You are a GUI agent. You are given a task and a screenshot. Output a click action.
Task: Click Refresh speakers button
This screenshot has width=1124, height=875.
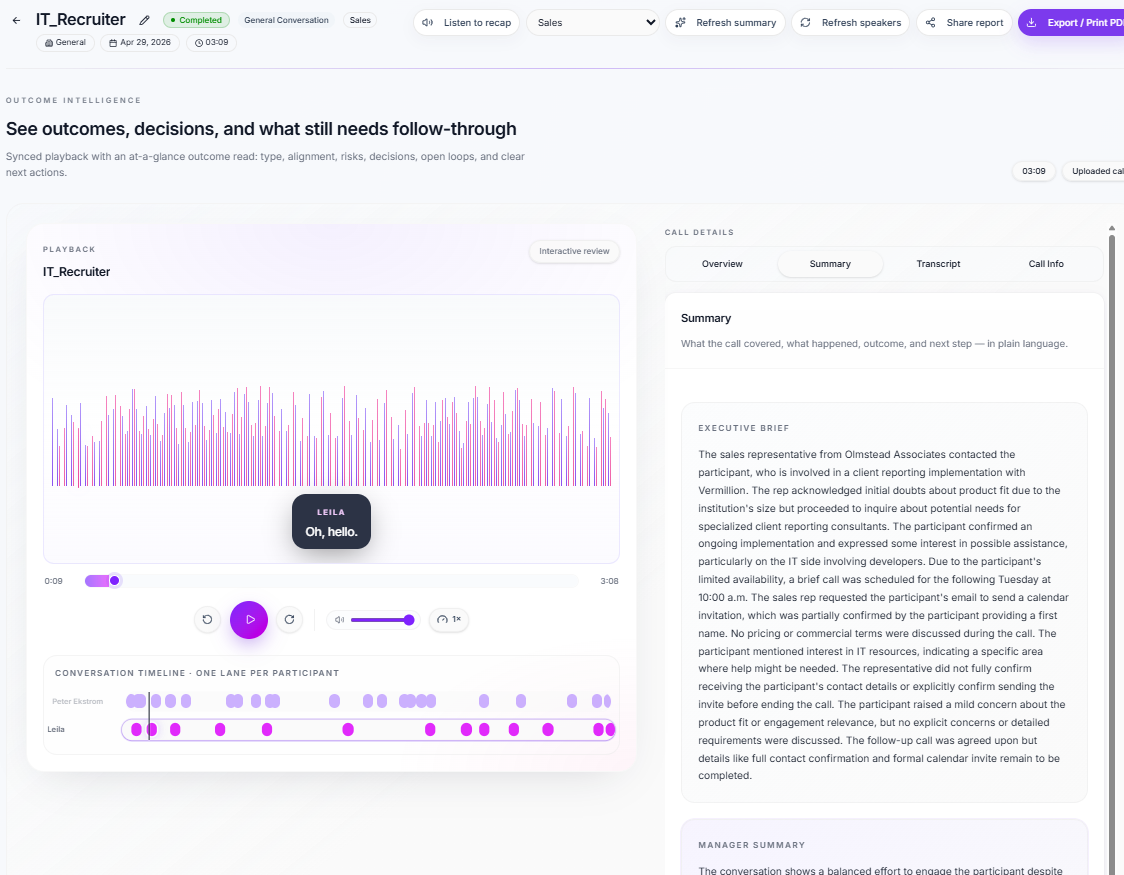[850, 22]
